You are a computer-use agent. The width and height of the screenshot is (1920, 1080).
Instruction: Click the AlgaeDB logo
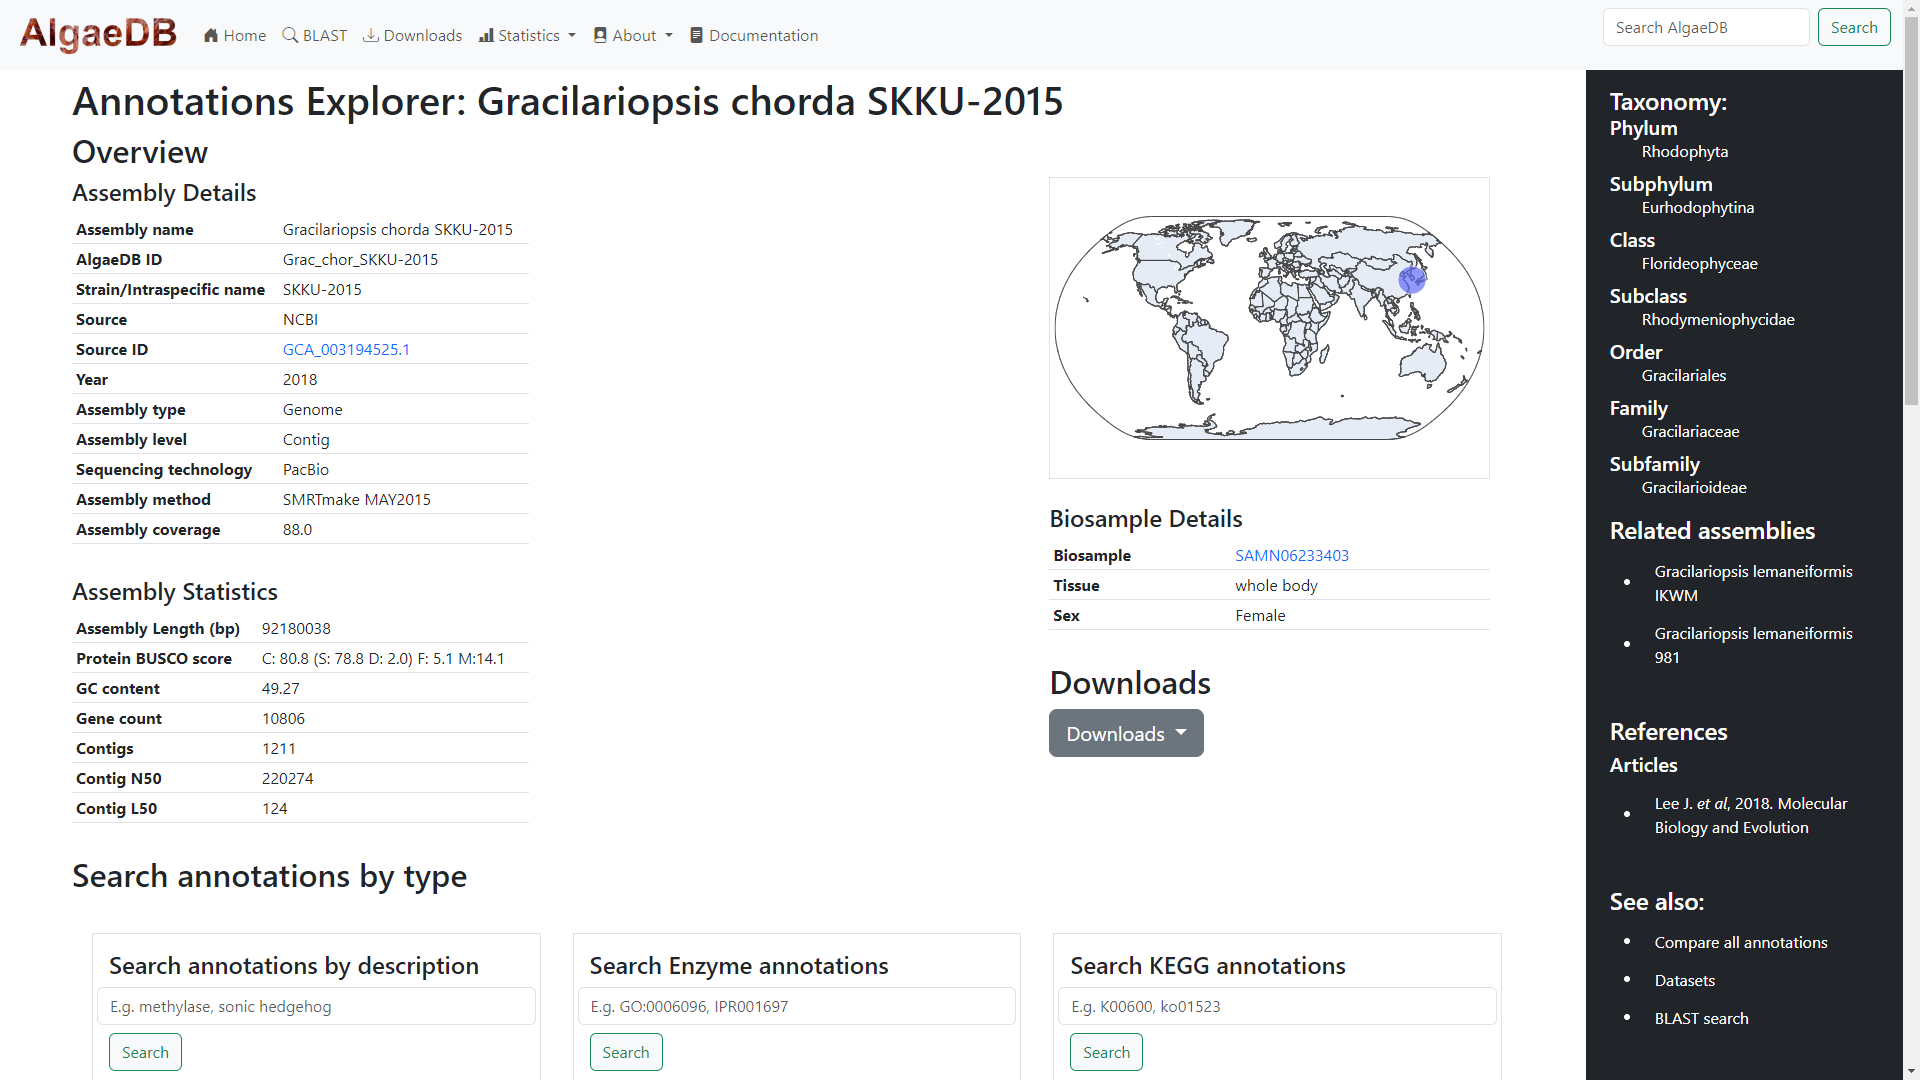click(98, 34)
